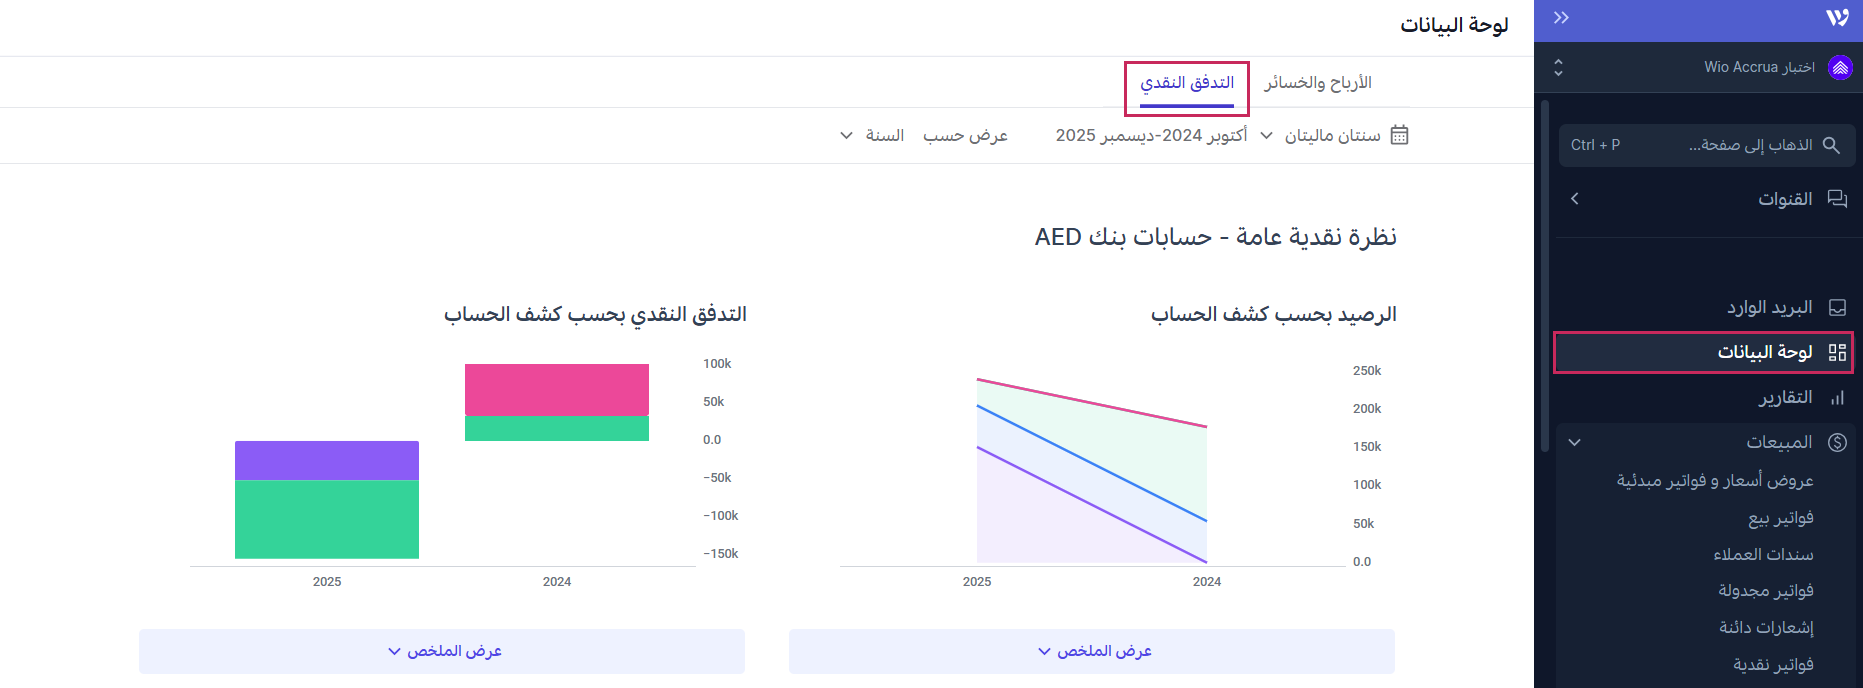Image resolution: width=1863 pixels, height=688 pixels.
Task: Click the calendar icon beside سنتان ماليتان
Action: 1399,135
